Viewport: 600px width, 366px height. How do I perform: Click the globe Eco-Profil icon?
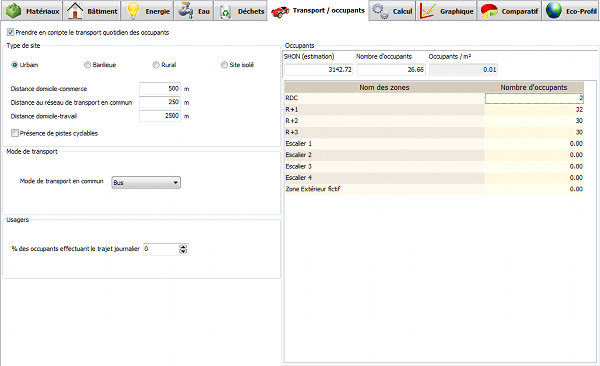click(554, 11)
